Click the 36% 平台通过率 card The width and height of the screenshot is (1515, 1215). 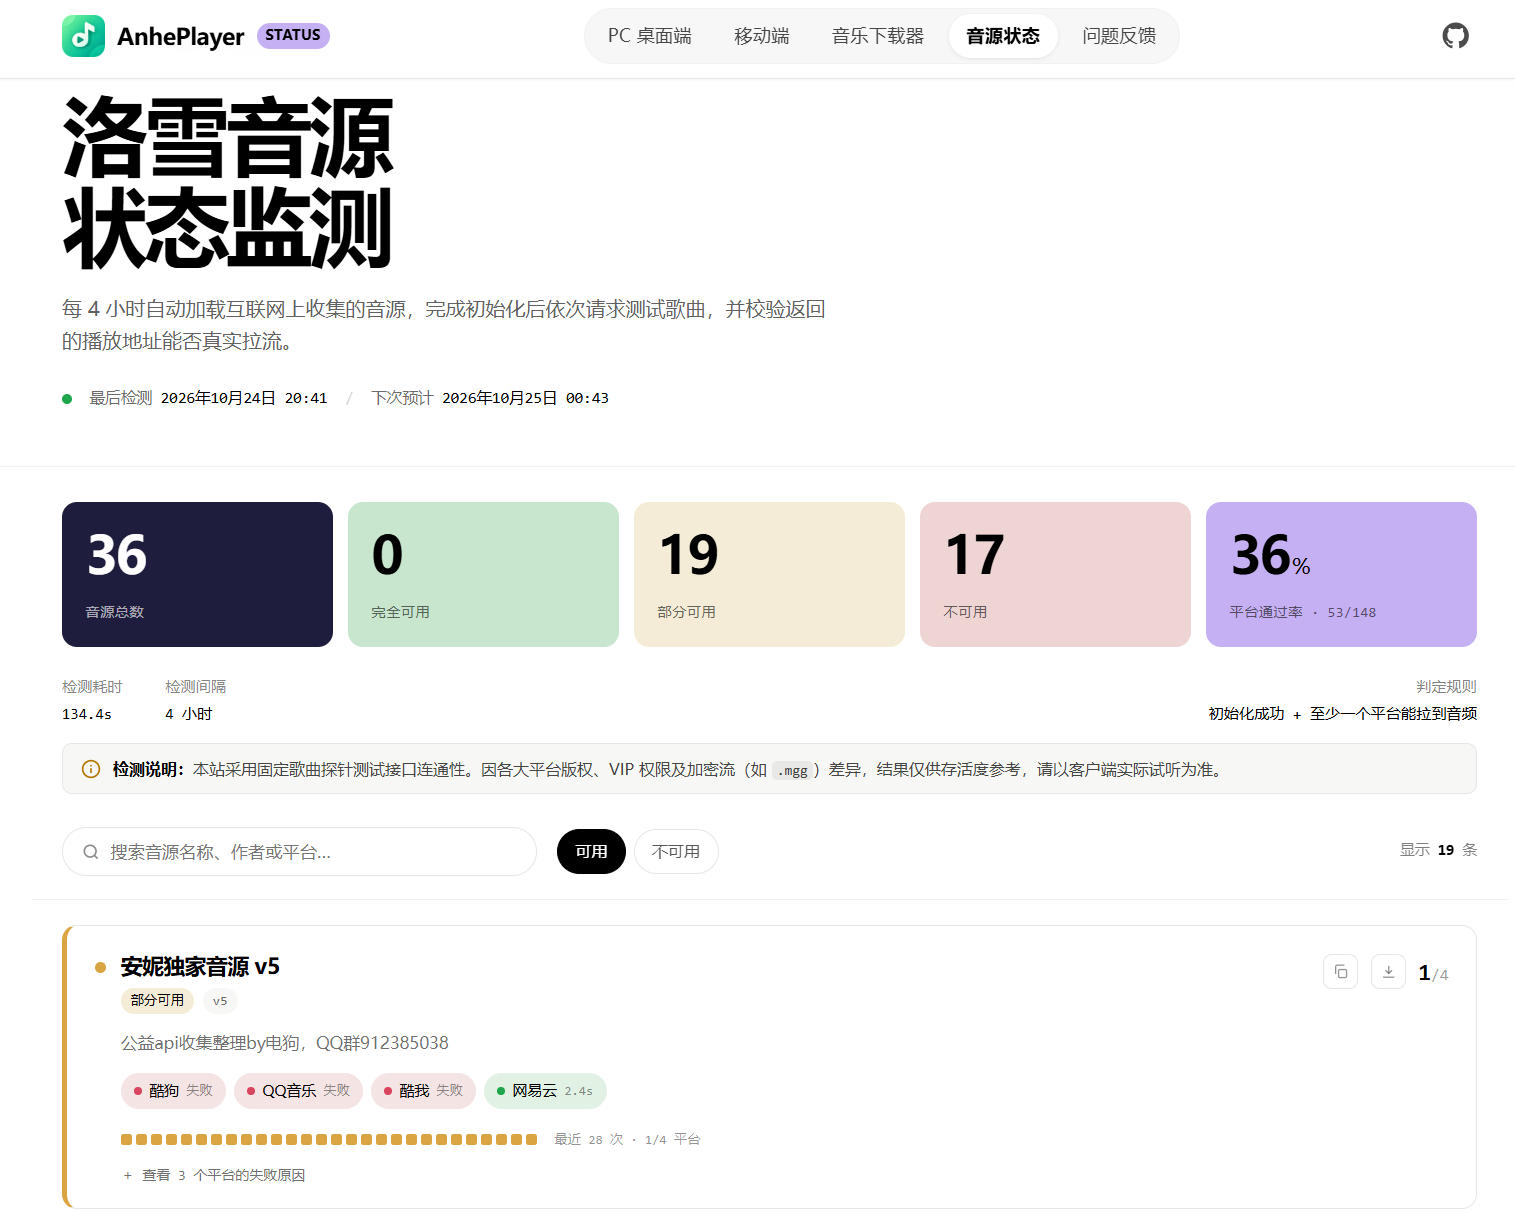pos(1341,574)
